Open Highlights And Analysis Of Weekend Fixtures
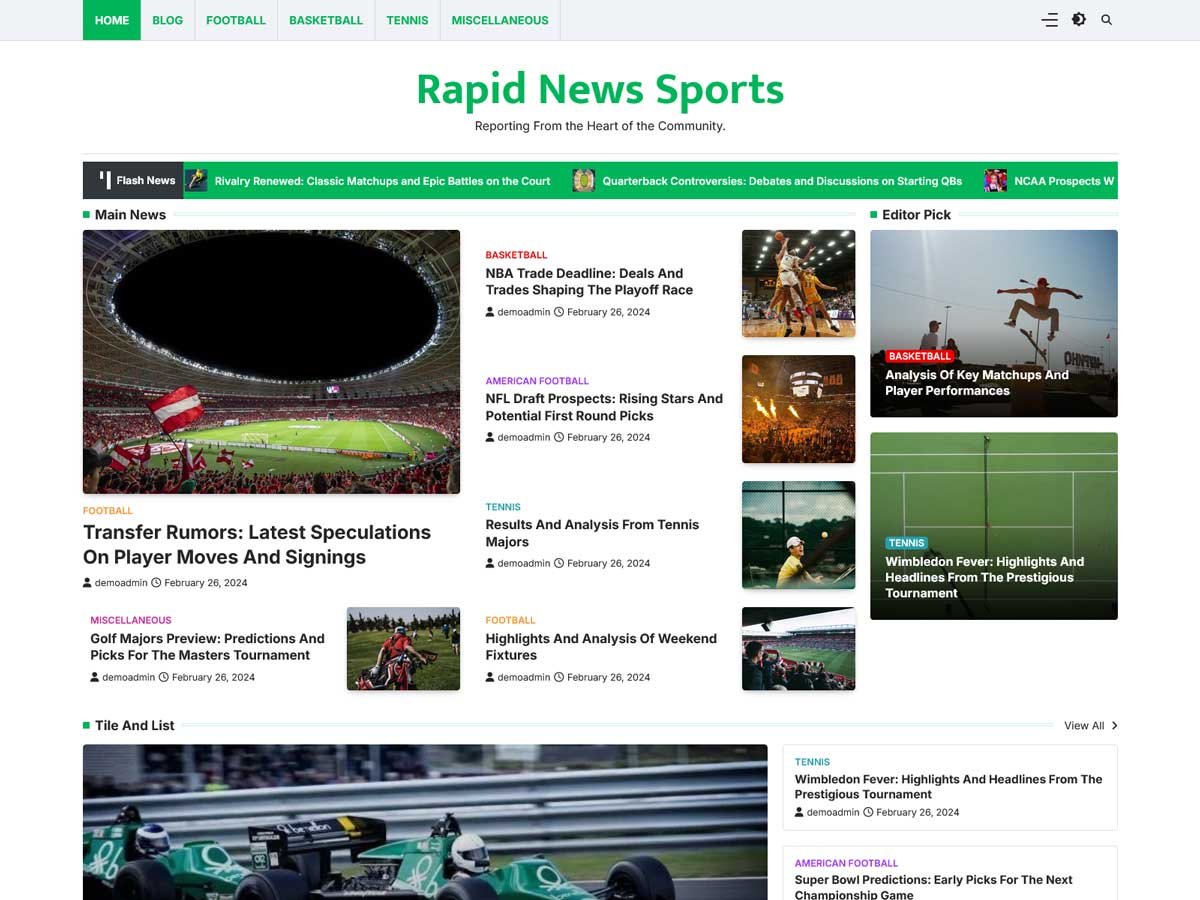The height and width of the screenshot is (900, 1200). point(601,647)
